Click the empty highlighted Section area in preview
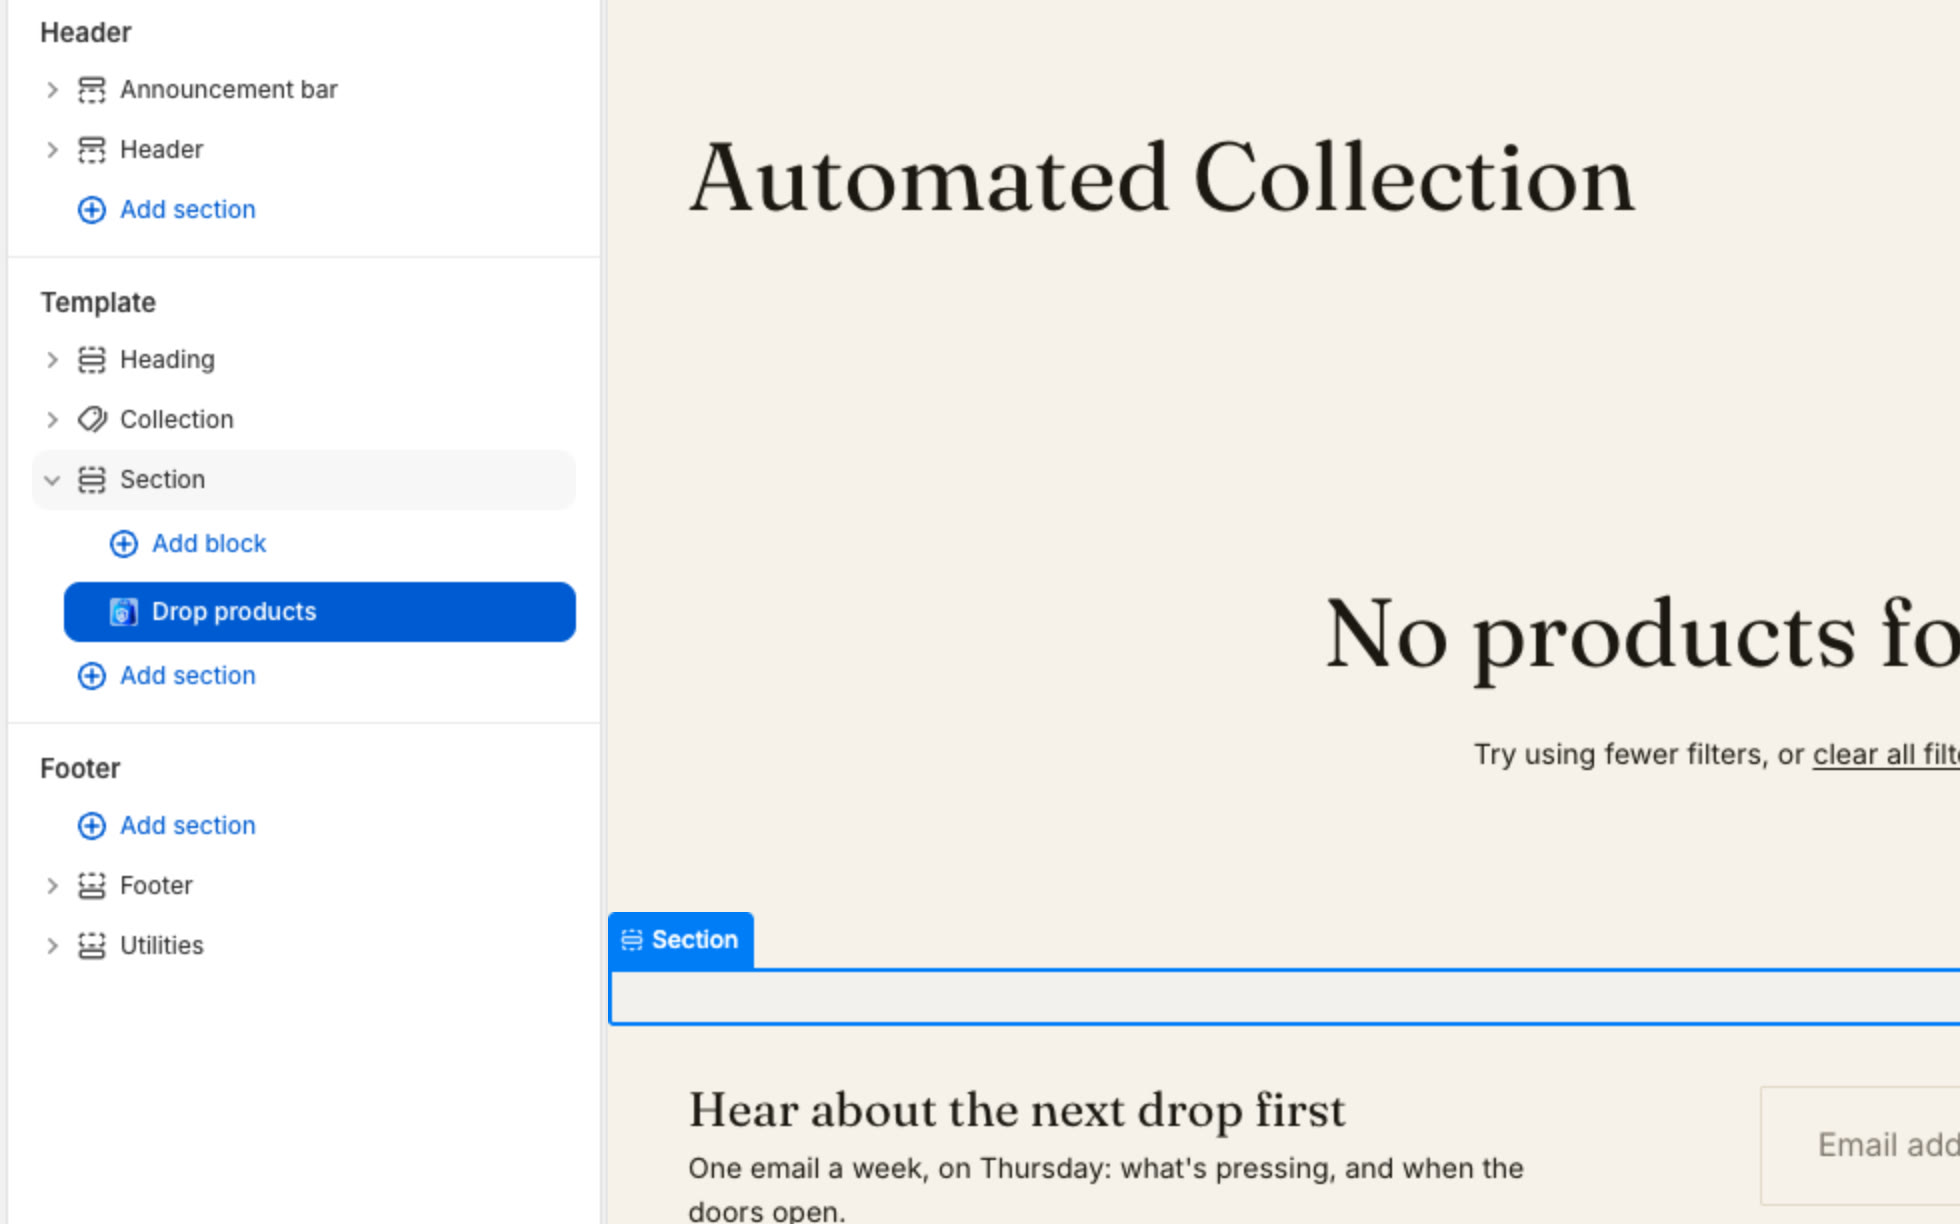This screenshot has width=1960, height=1224. pos(1285,997)
